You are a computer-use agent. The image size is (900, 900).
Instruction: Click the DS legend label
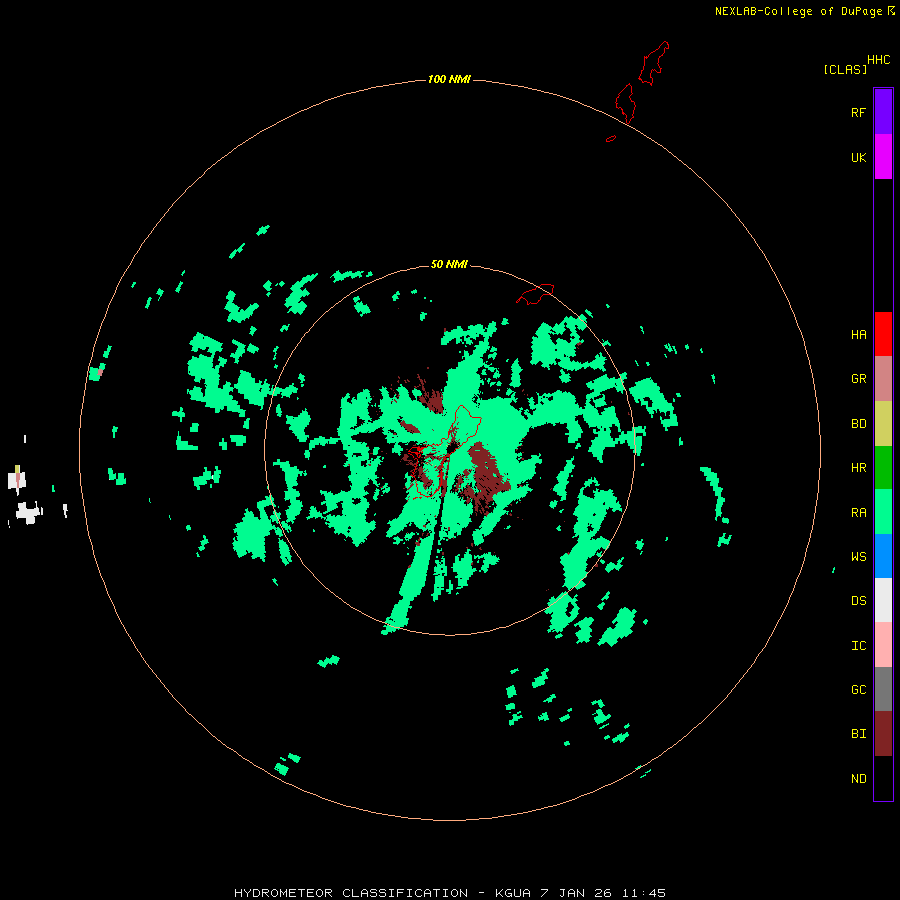point(858,601)
